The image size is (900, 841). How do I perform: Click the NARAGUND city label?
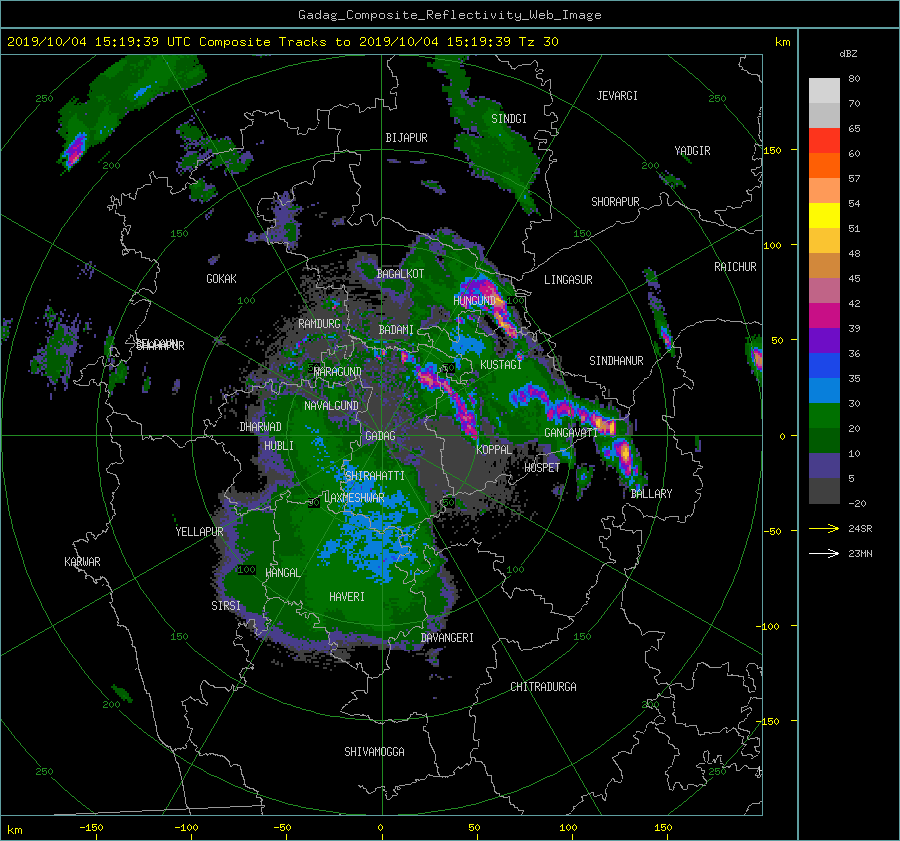(x=338, y=372)
